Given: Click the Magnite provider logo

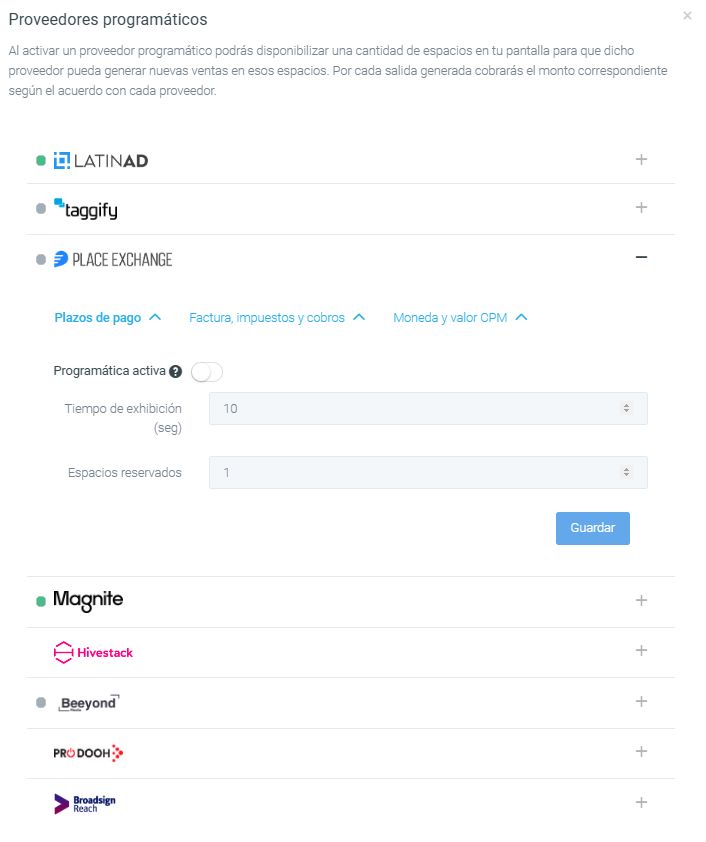Looking at the screenshot, I should coord(88,600).
